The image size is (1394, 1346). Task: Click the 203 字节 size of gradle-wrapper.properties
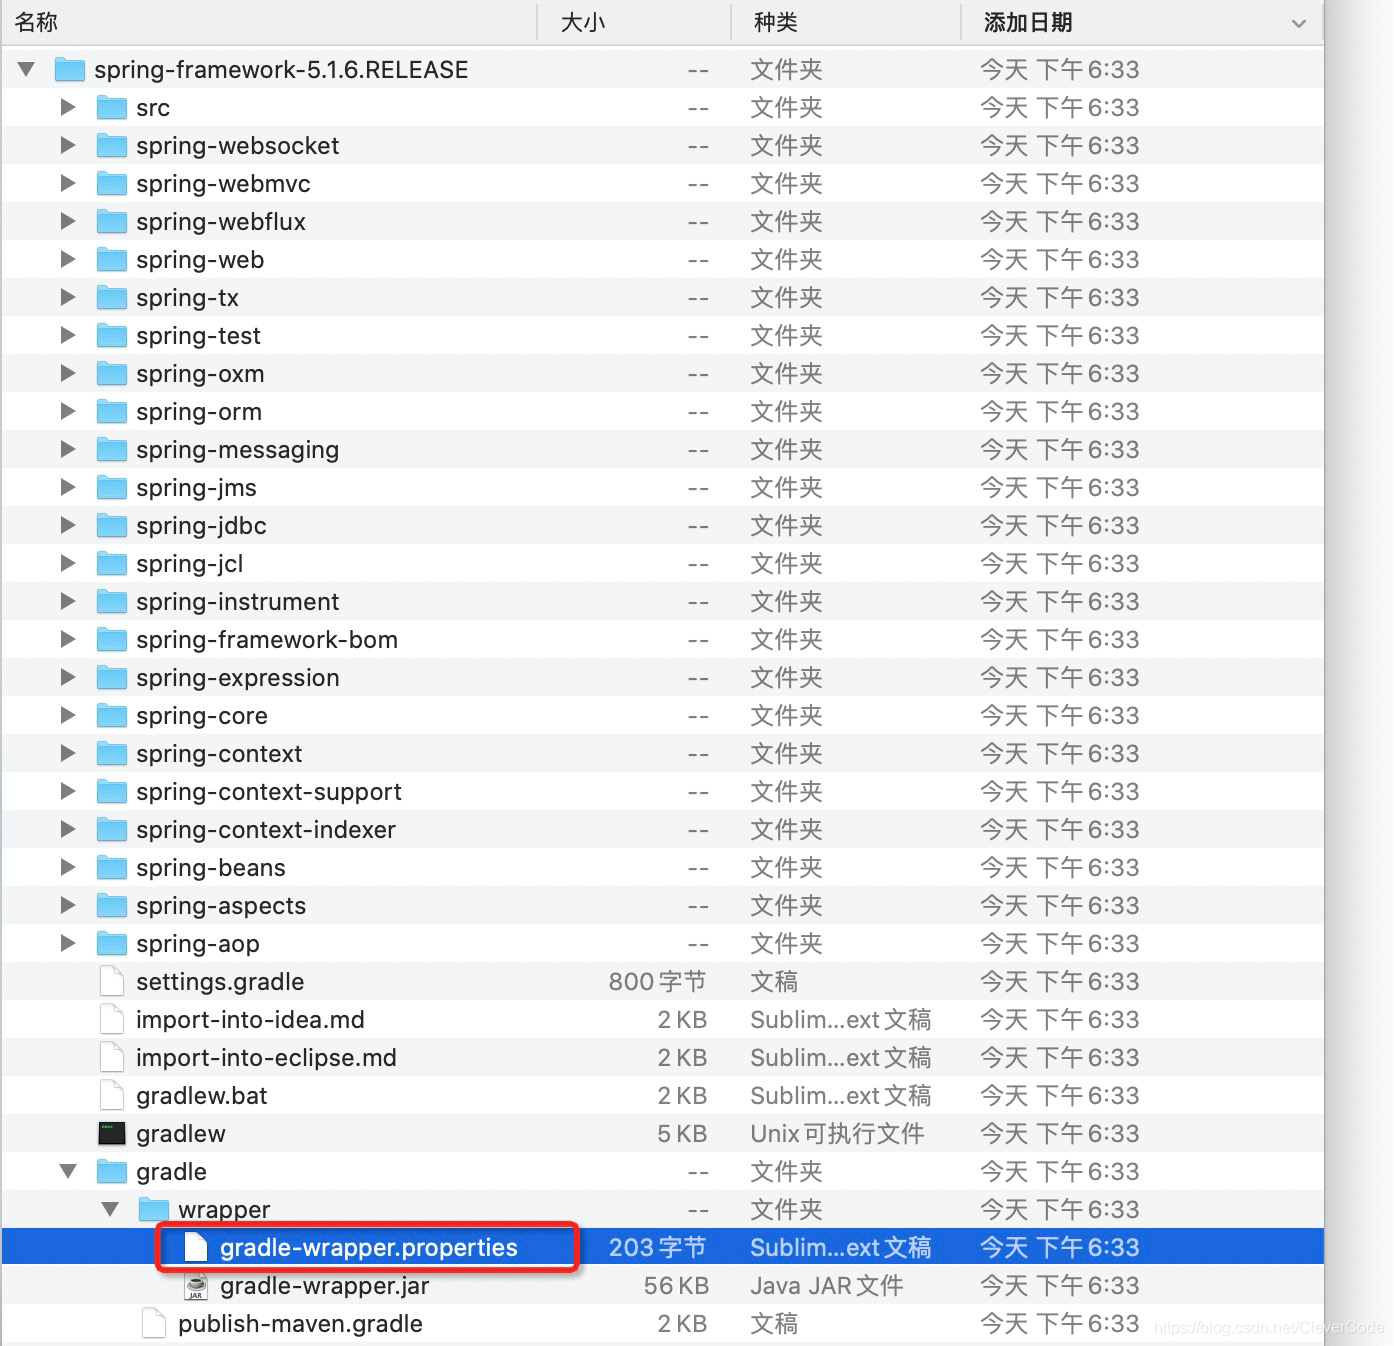tap(658, 1248)
